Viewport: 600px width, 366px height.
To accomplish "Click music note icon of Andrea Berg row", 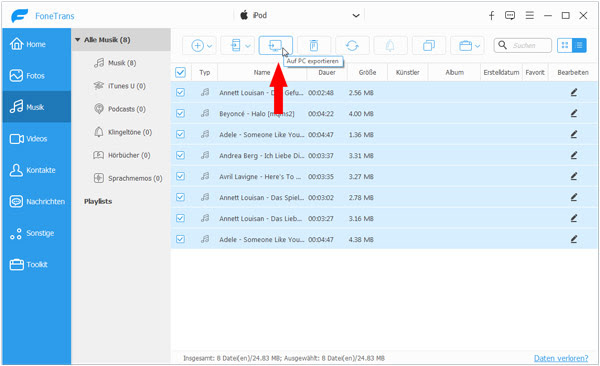I will [205, 155].
